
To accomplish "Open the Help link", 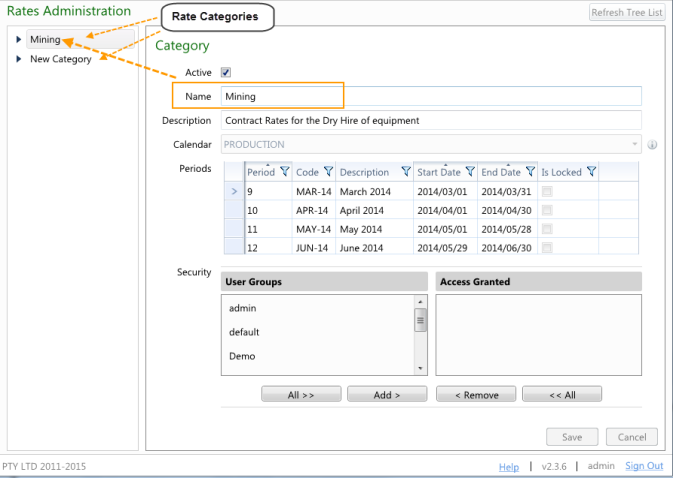I will click(509, 467).
